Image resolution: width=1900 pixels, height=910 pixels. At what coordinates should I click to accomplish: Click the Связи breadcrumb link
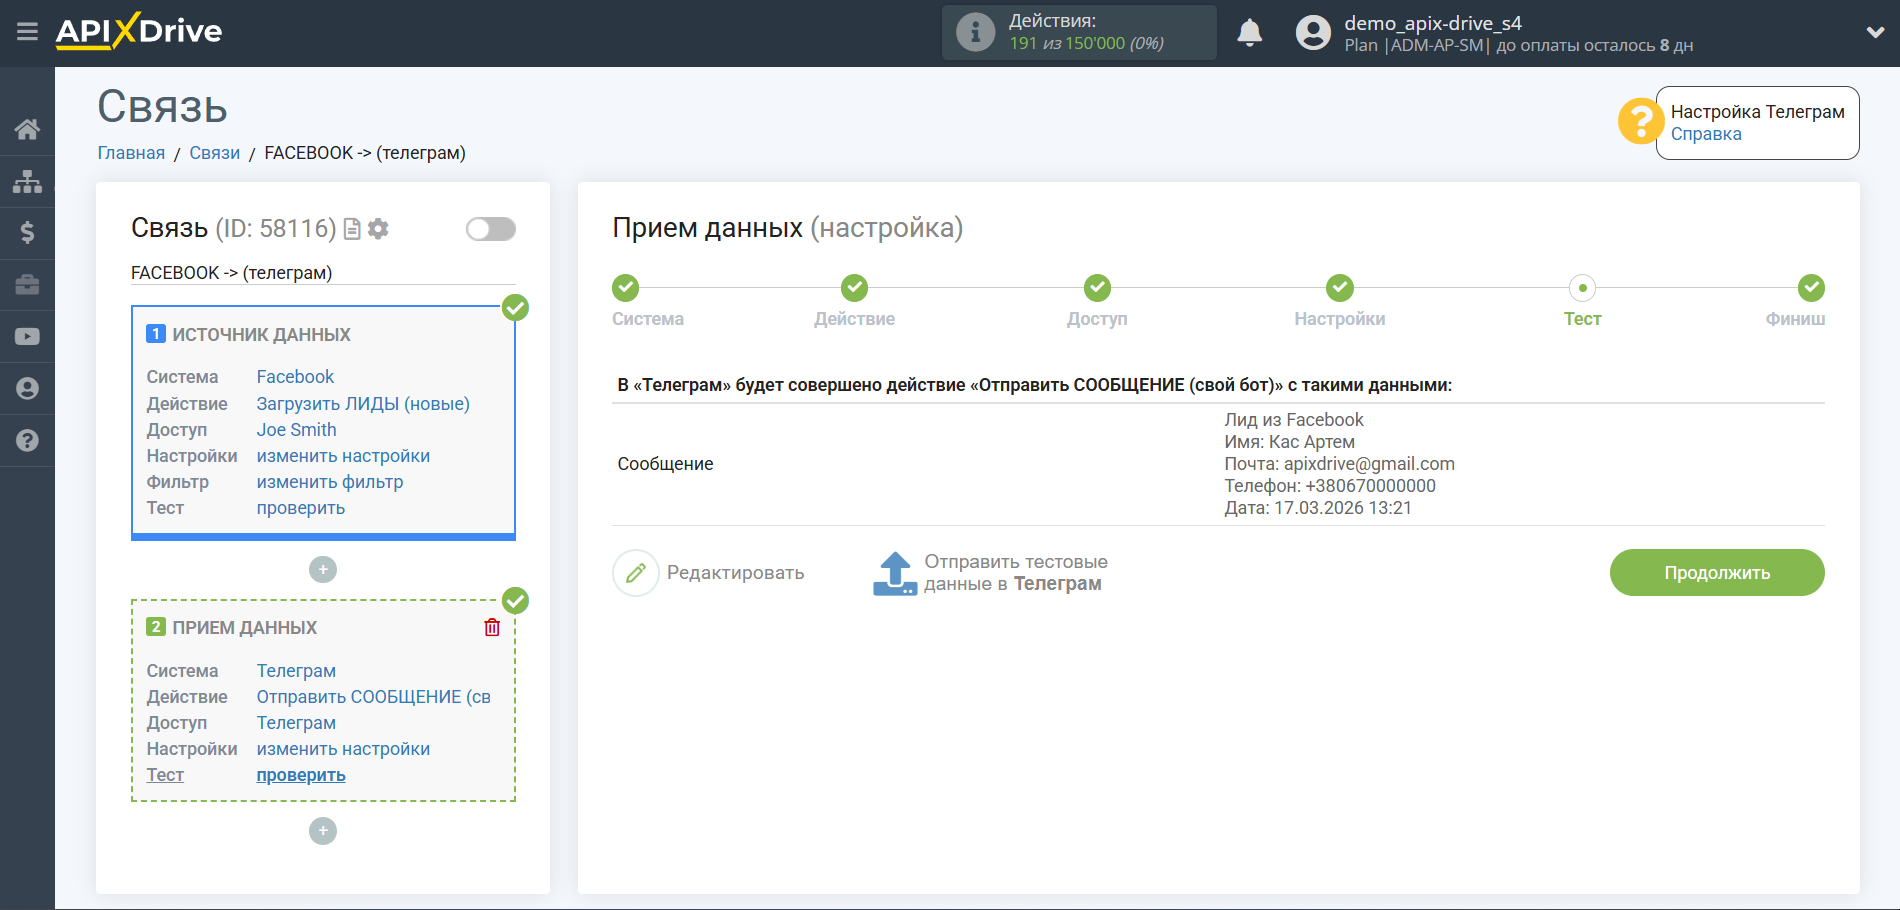[x=214, y=153]
